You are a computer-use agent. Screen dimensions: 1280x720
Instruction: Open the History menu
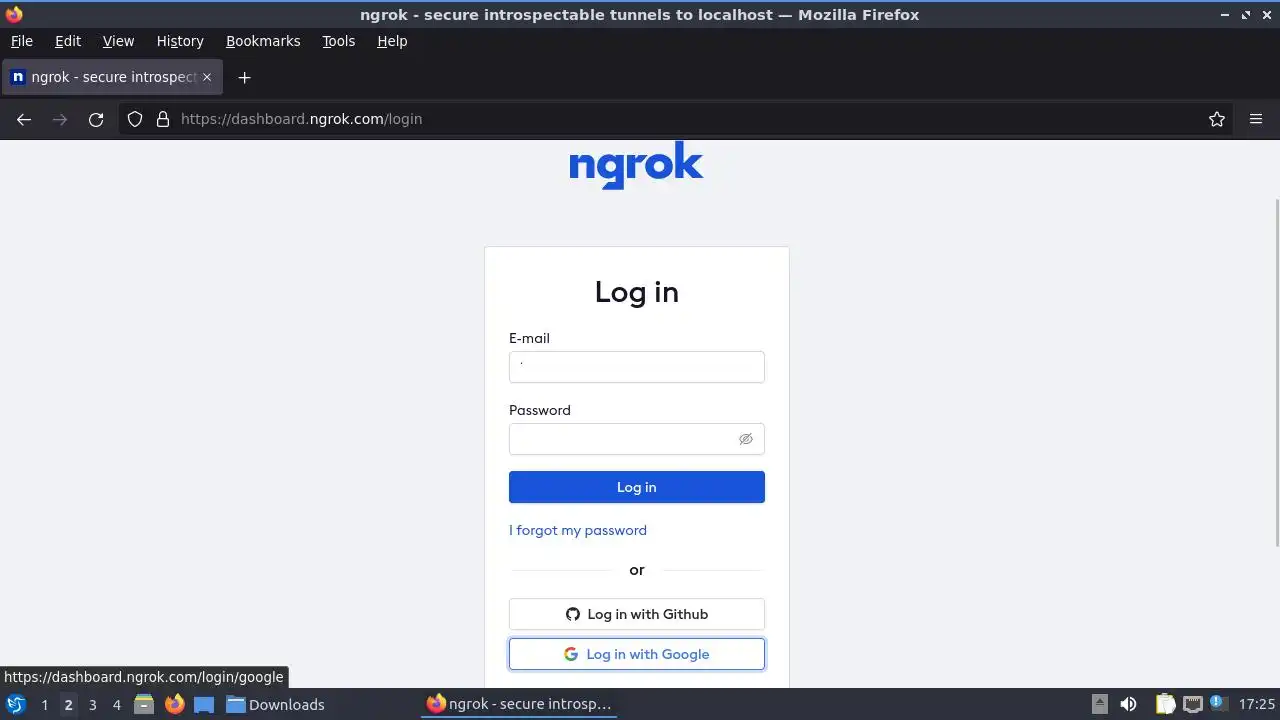click(x=180, y=41)
